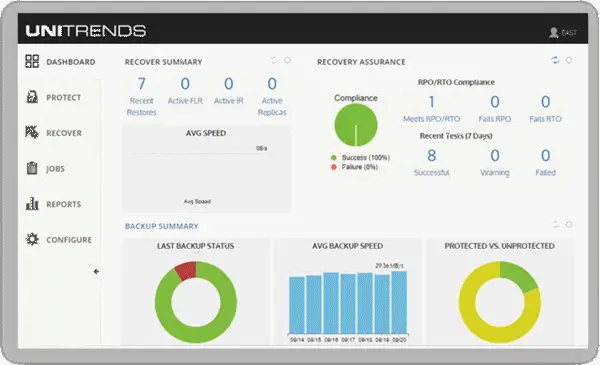This screenshot has height=365, width=600.
Task: Select the Protect sidebar icon
Action: click(32, 97)
